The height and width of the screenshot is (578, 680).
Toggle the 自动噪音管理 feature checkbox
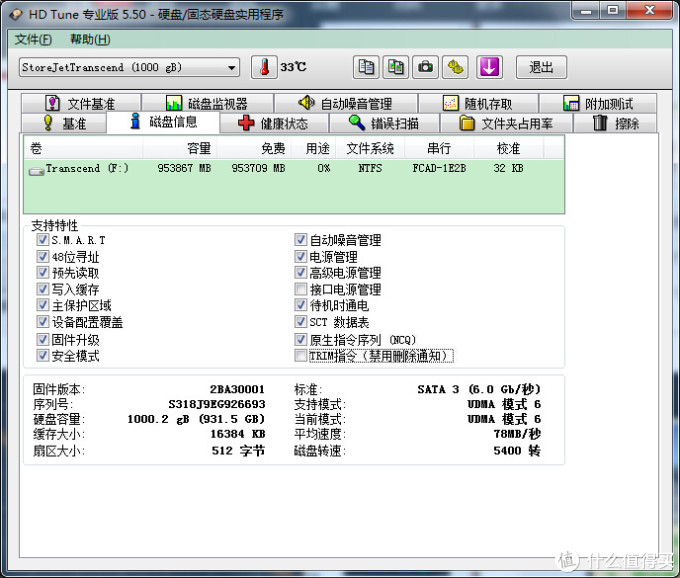pyautogui.click(x=301, y=239)
